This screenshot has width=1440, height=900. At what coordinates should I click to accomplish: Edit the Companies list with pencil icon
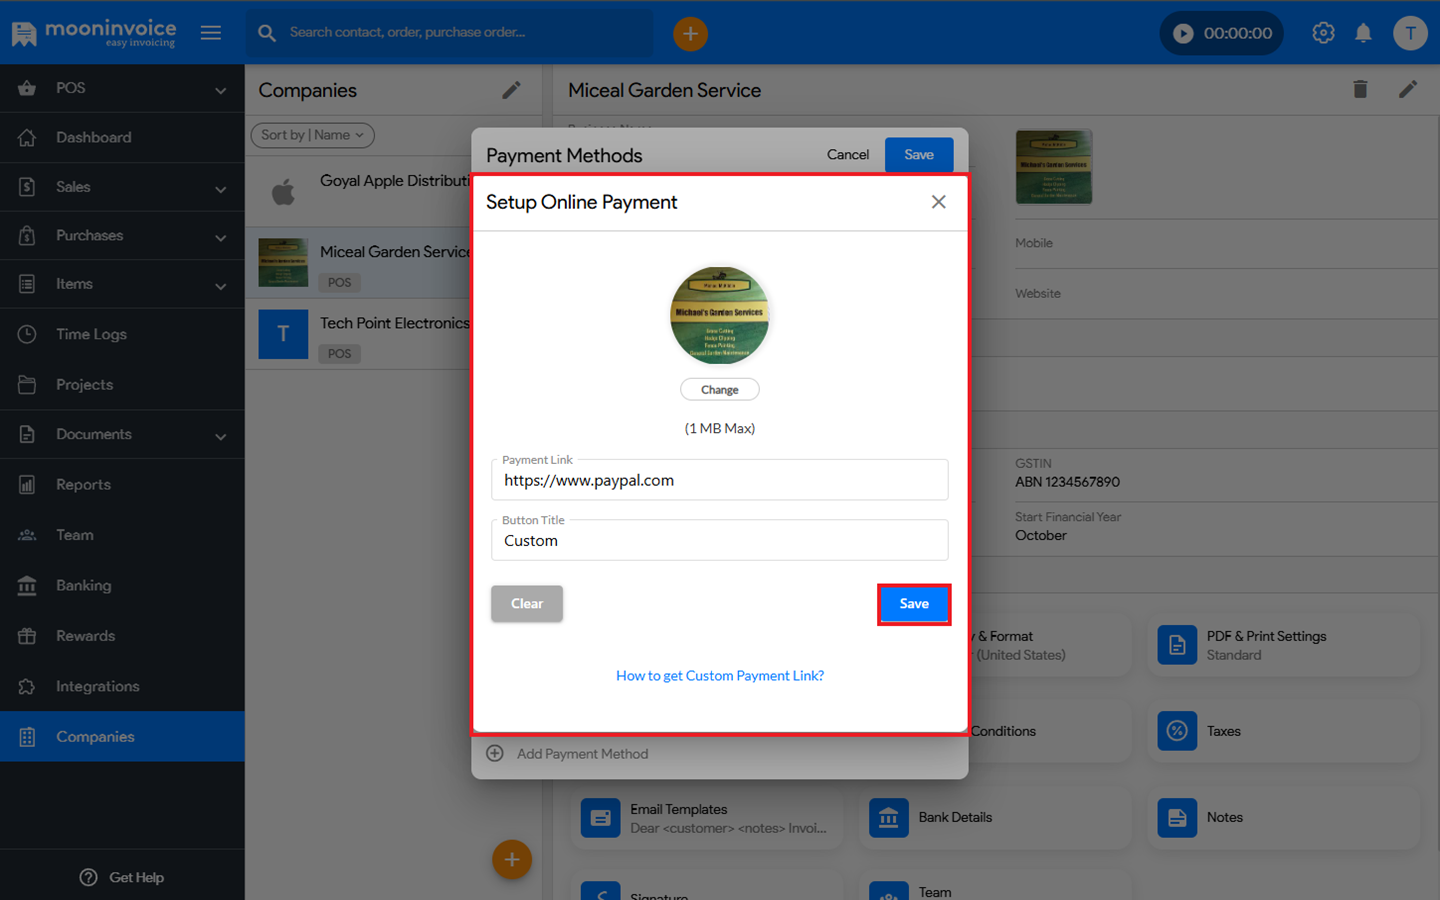click(511, 90)
